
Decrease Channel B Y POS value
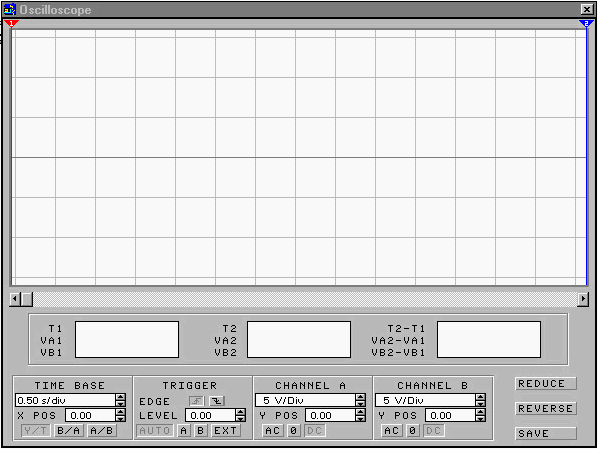(x=481, y=418)
